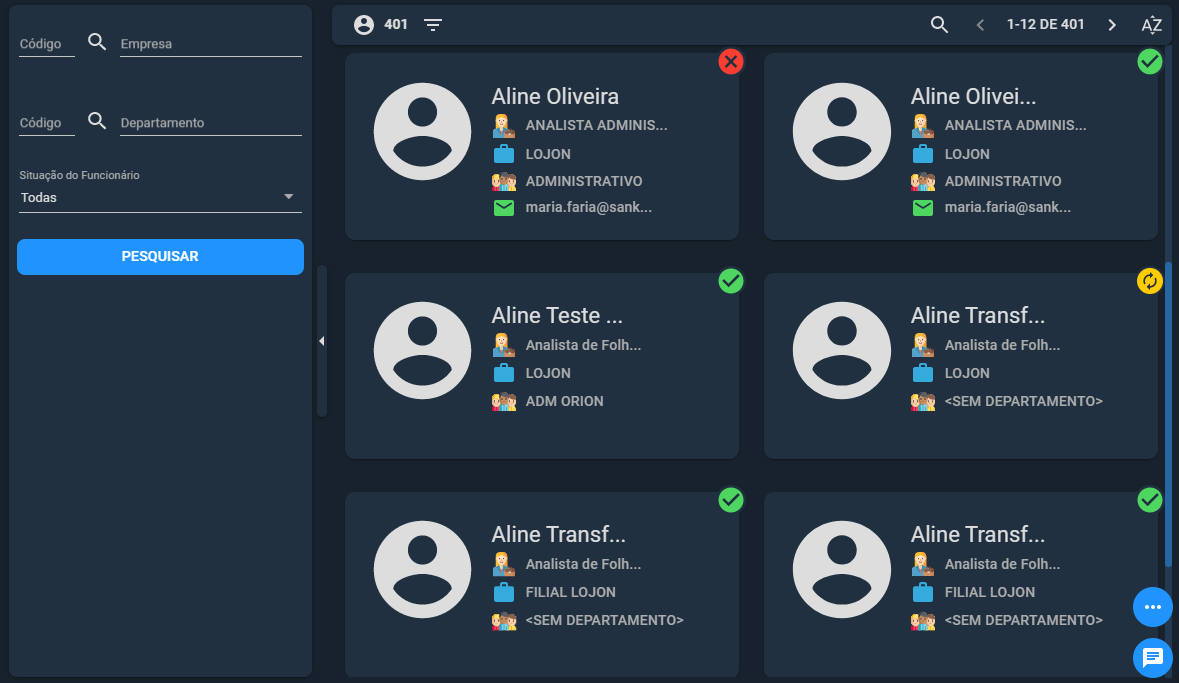Click the briefcase icon next to LOJON on Aline Teste card
The height and width of the screenshot is (683, 1179).
(504, 373)
